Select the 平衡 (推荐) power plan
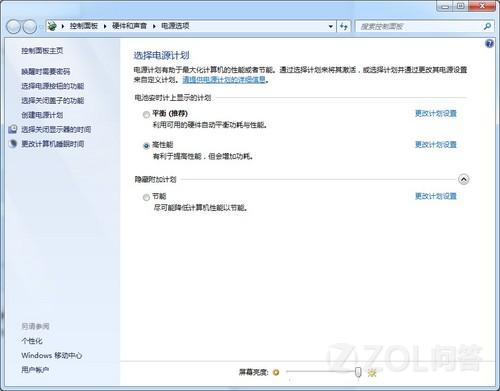Image resolution: width=500 pixels, height=391 pixels. tap(146, 115)
